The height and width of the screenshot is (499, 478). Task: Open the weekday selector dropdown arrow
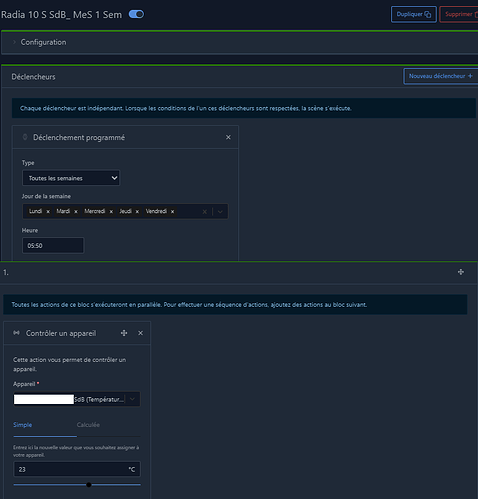click(x=220, y=212)
